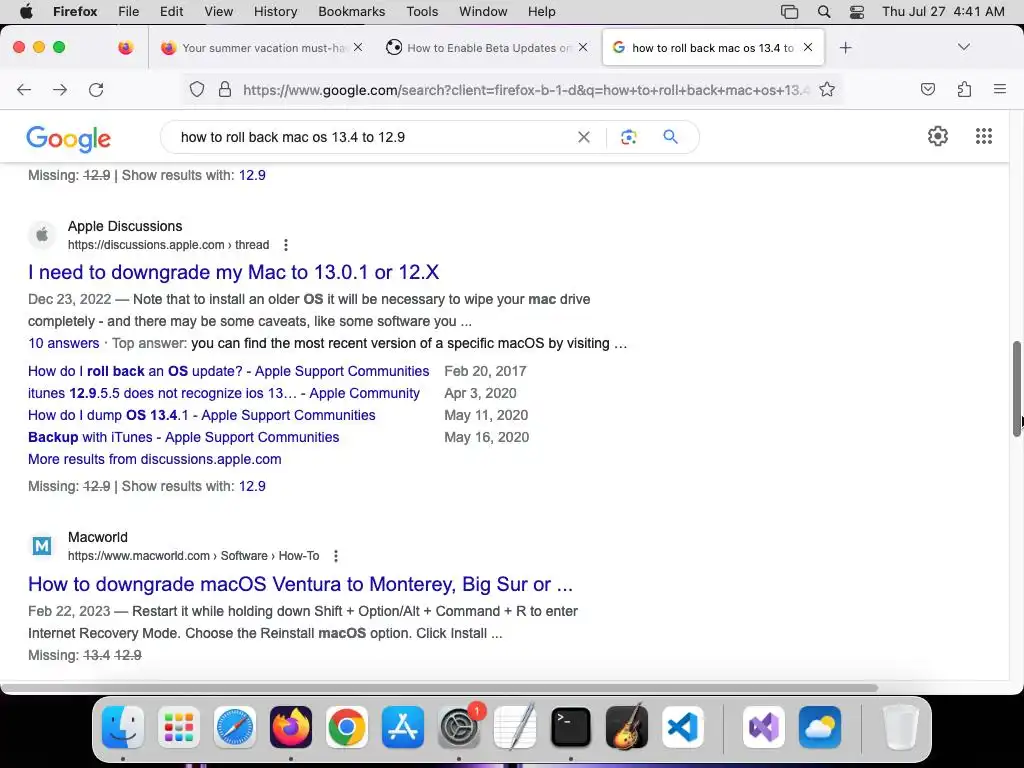This screenshot has width=1024, height=768.
Task: Open the Weather app from the Dock
Action: (x=820, y=727)
